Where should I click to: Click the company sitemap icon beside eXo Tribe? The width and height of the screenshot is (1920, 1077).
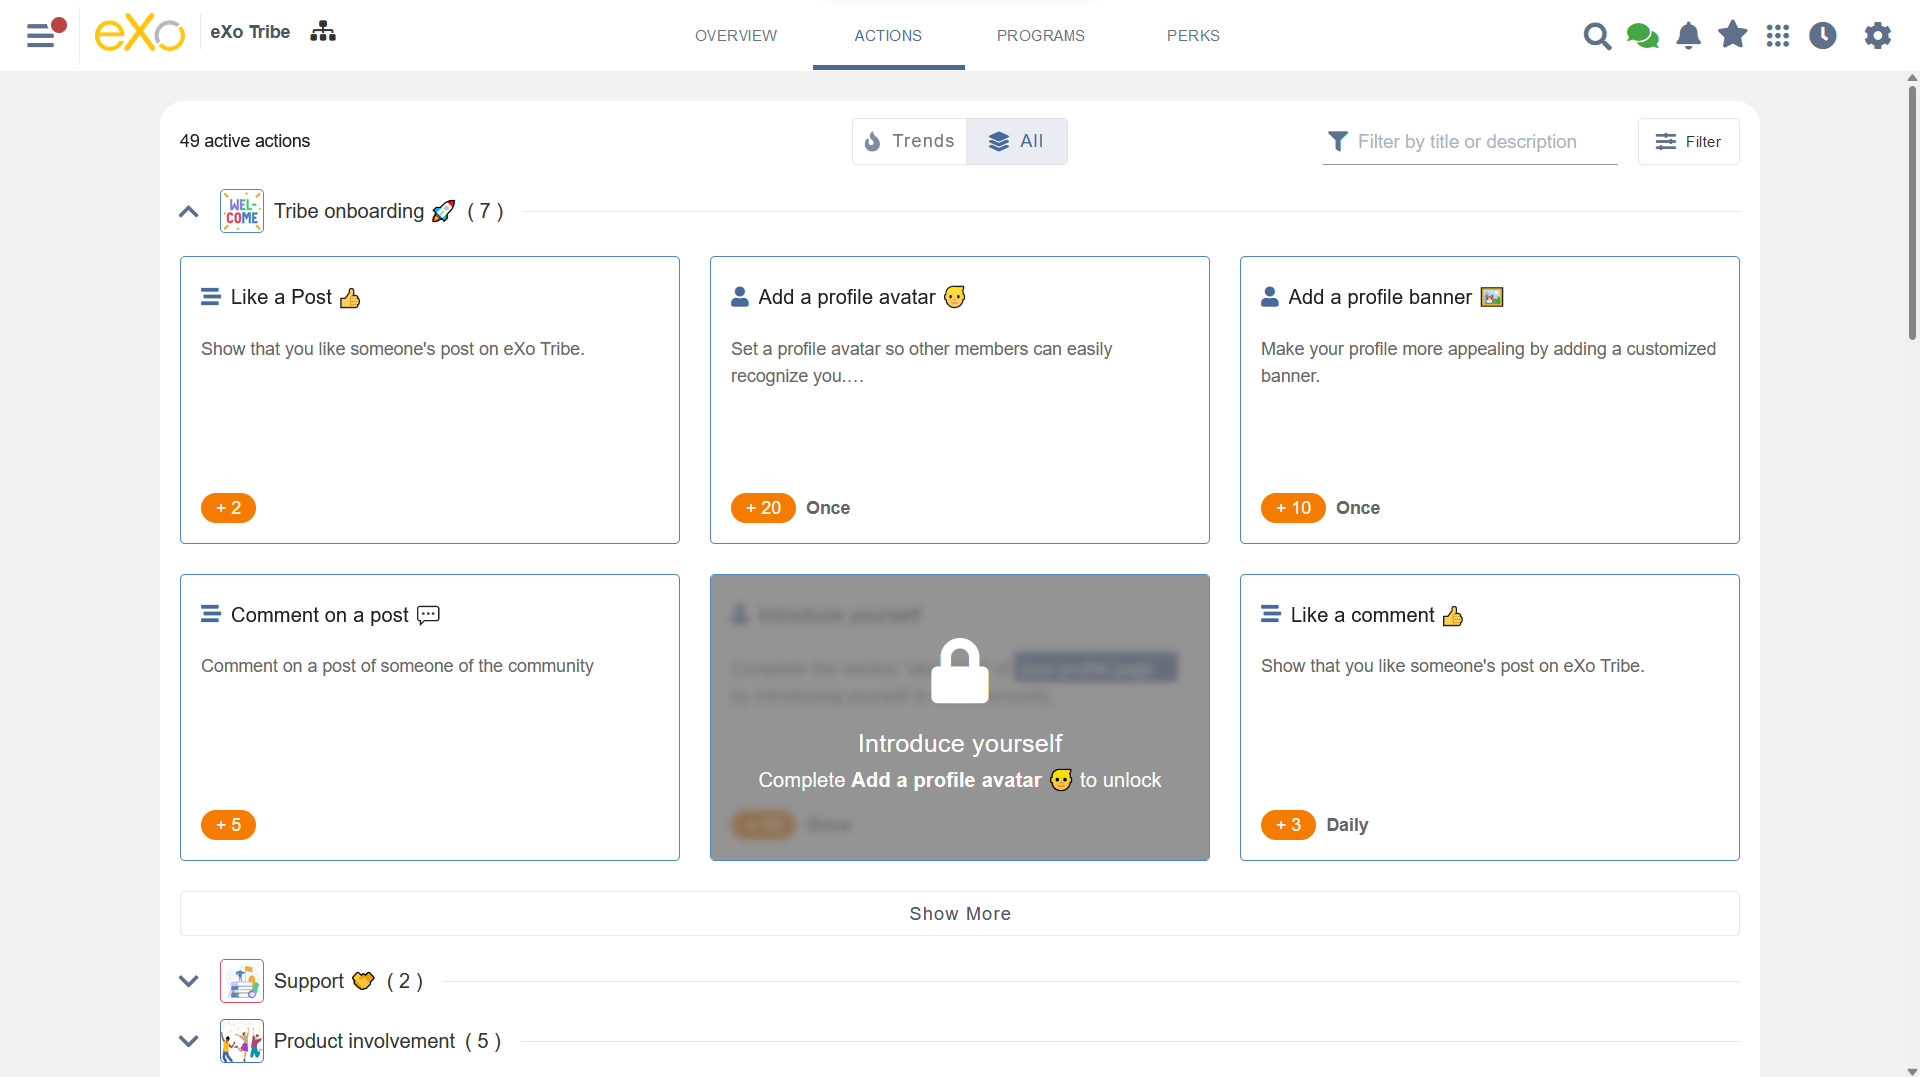point(322,31)
